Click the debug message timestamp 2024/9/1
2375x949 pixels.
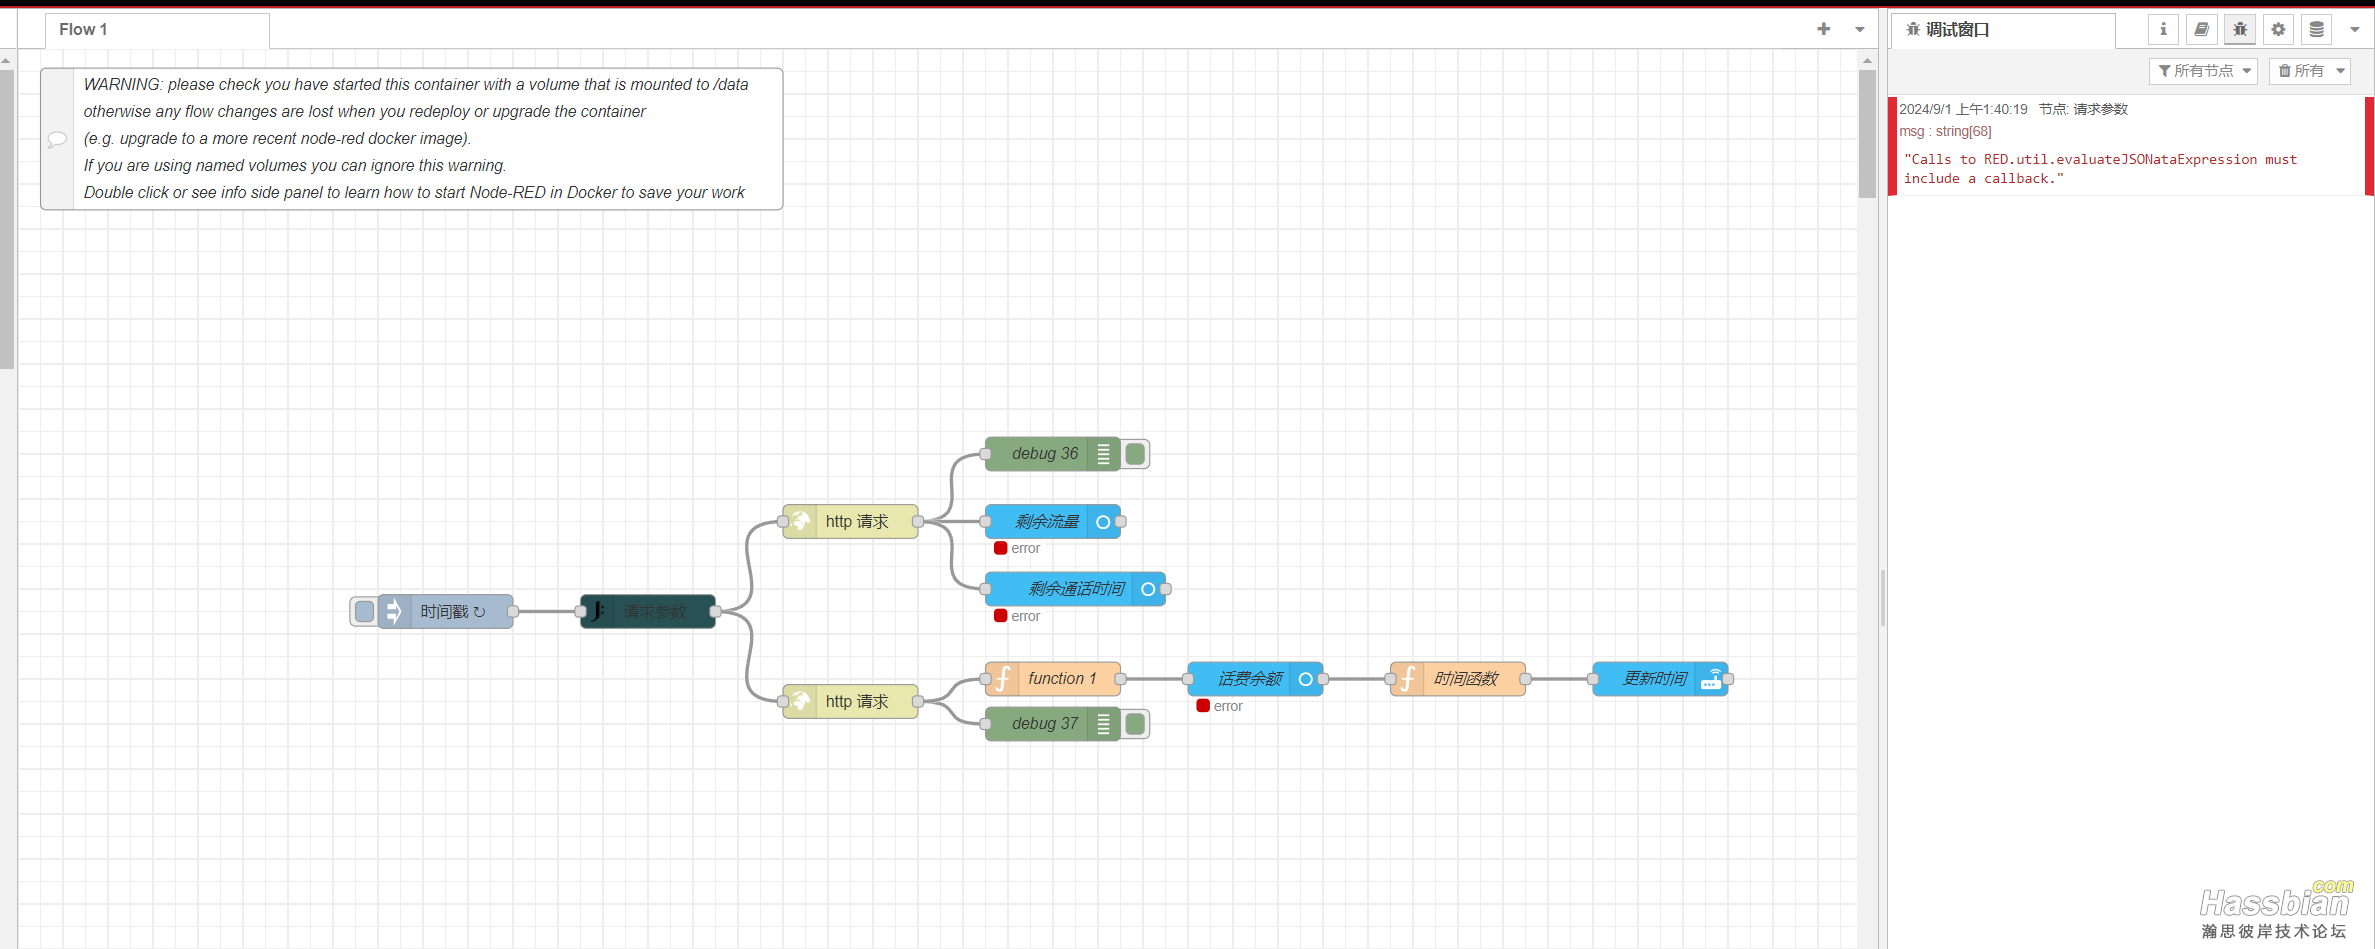(x=1963, y=109)
